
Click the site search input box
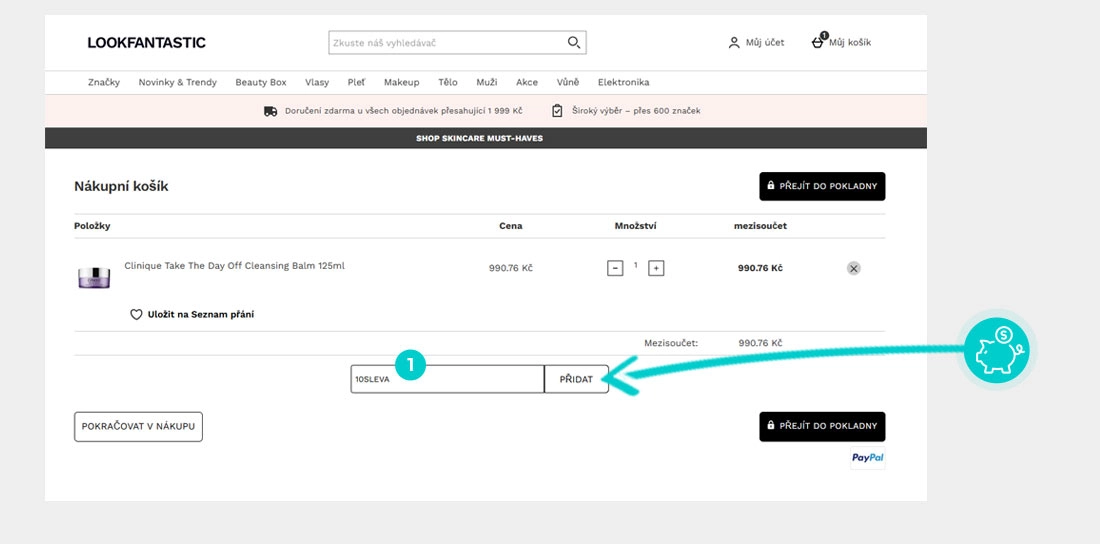447,43
